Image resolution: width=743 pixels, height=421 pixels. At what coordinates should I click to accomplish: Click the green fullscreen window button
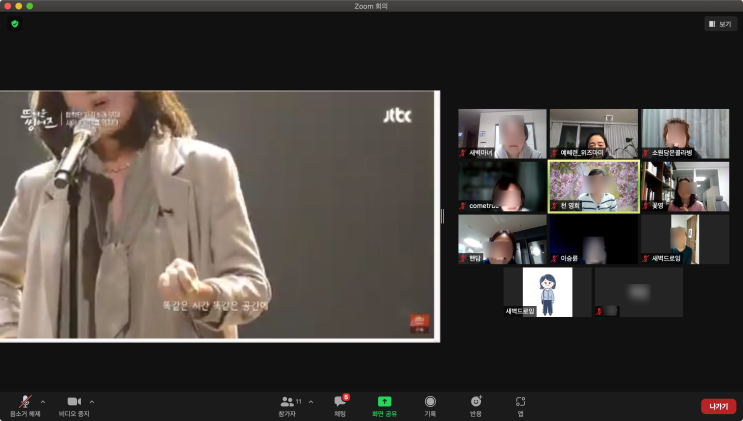coord(30,6)
